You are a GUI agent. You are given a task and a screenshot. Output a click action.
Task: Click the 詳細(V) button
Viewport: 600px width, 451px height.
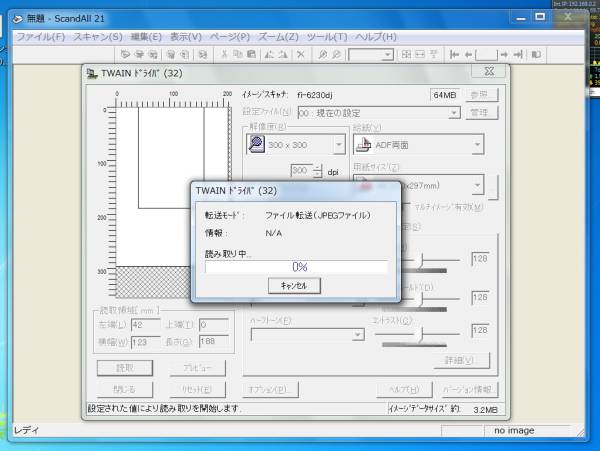click(x=461, y=360)
